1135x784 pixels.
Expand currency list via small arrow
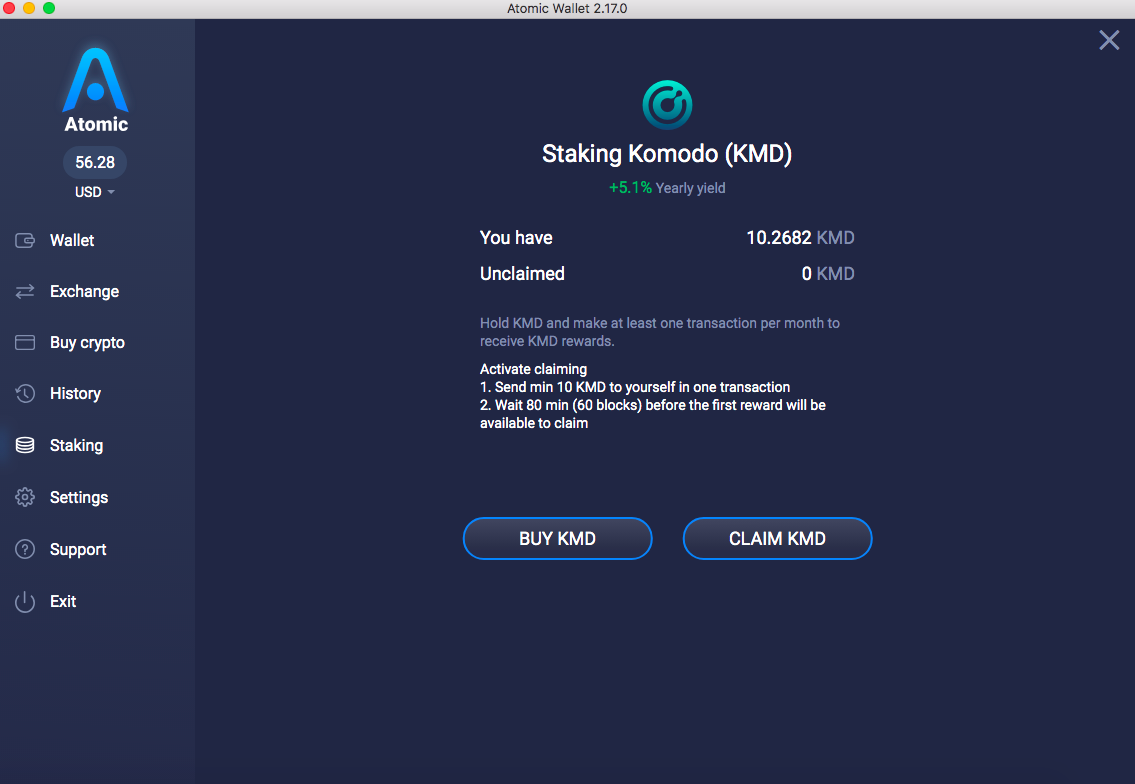click(111, 192)
